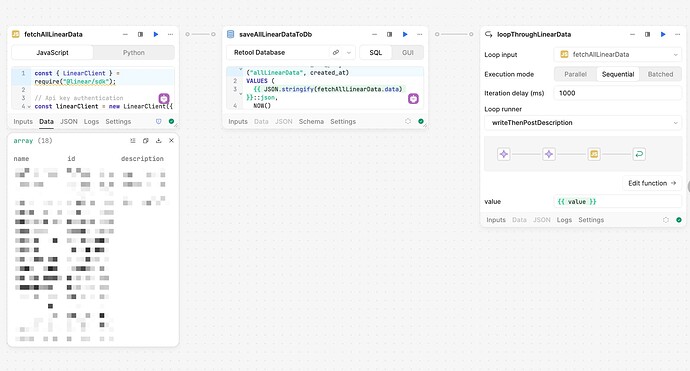Select the second AI node in loop function preview

click(549, 154)
